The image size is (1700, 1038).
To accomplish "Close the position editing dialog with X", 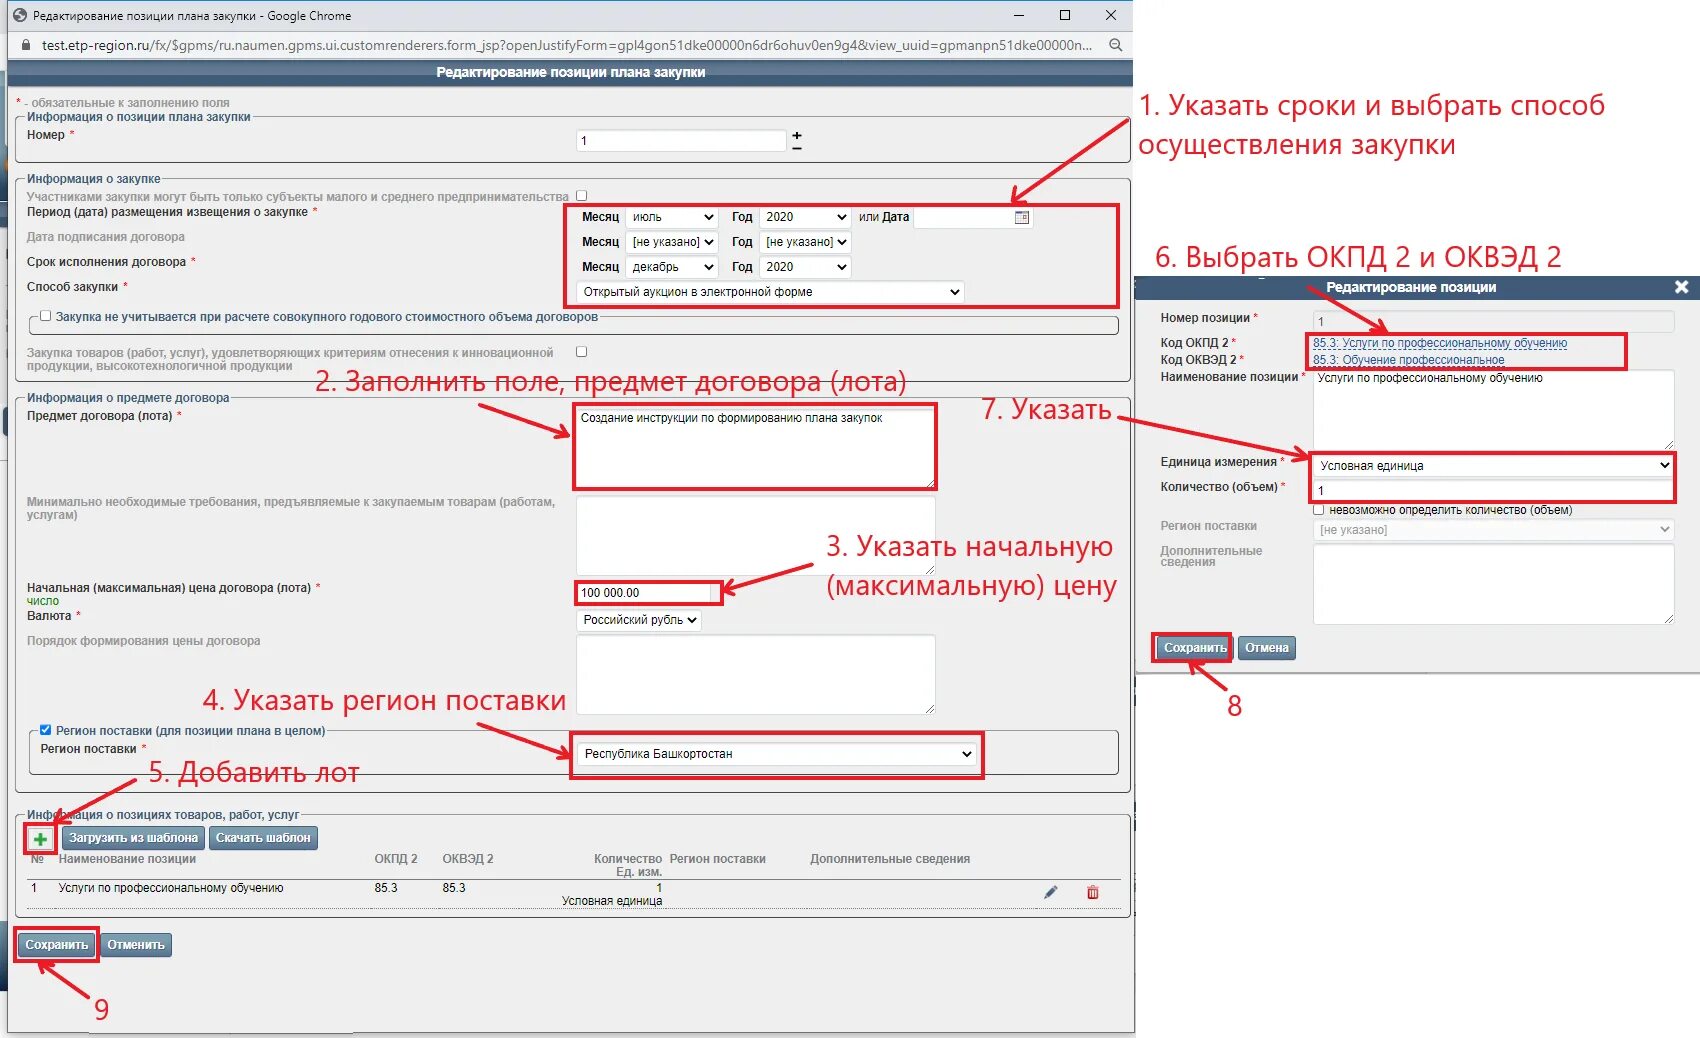I will (x=1681, y=287).
